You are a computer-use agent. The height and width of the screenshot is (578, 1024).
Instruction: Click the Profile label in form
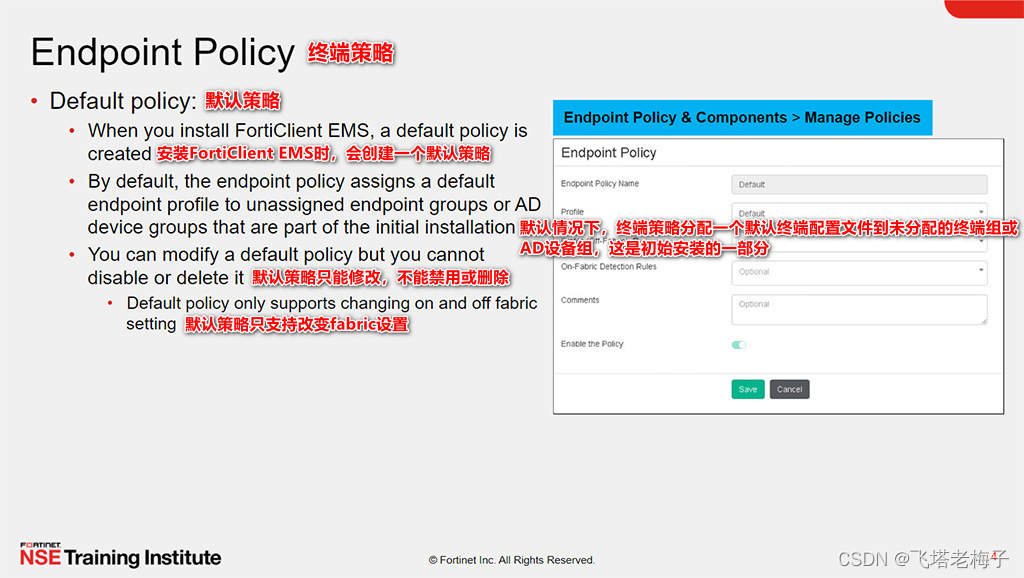click(572, 212)
